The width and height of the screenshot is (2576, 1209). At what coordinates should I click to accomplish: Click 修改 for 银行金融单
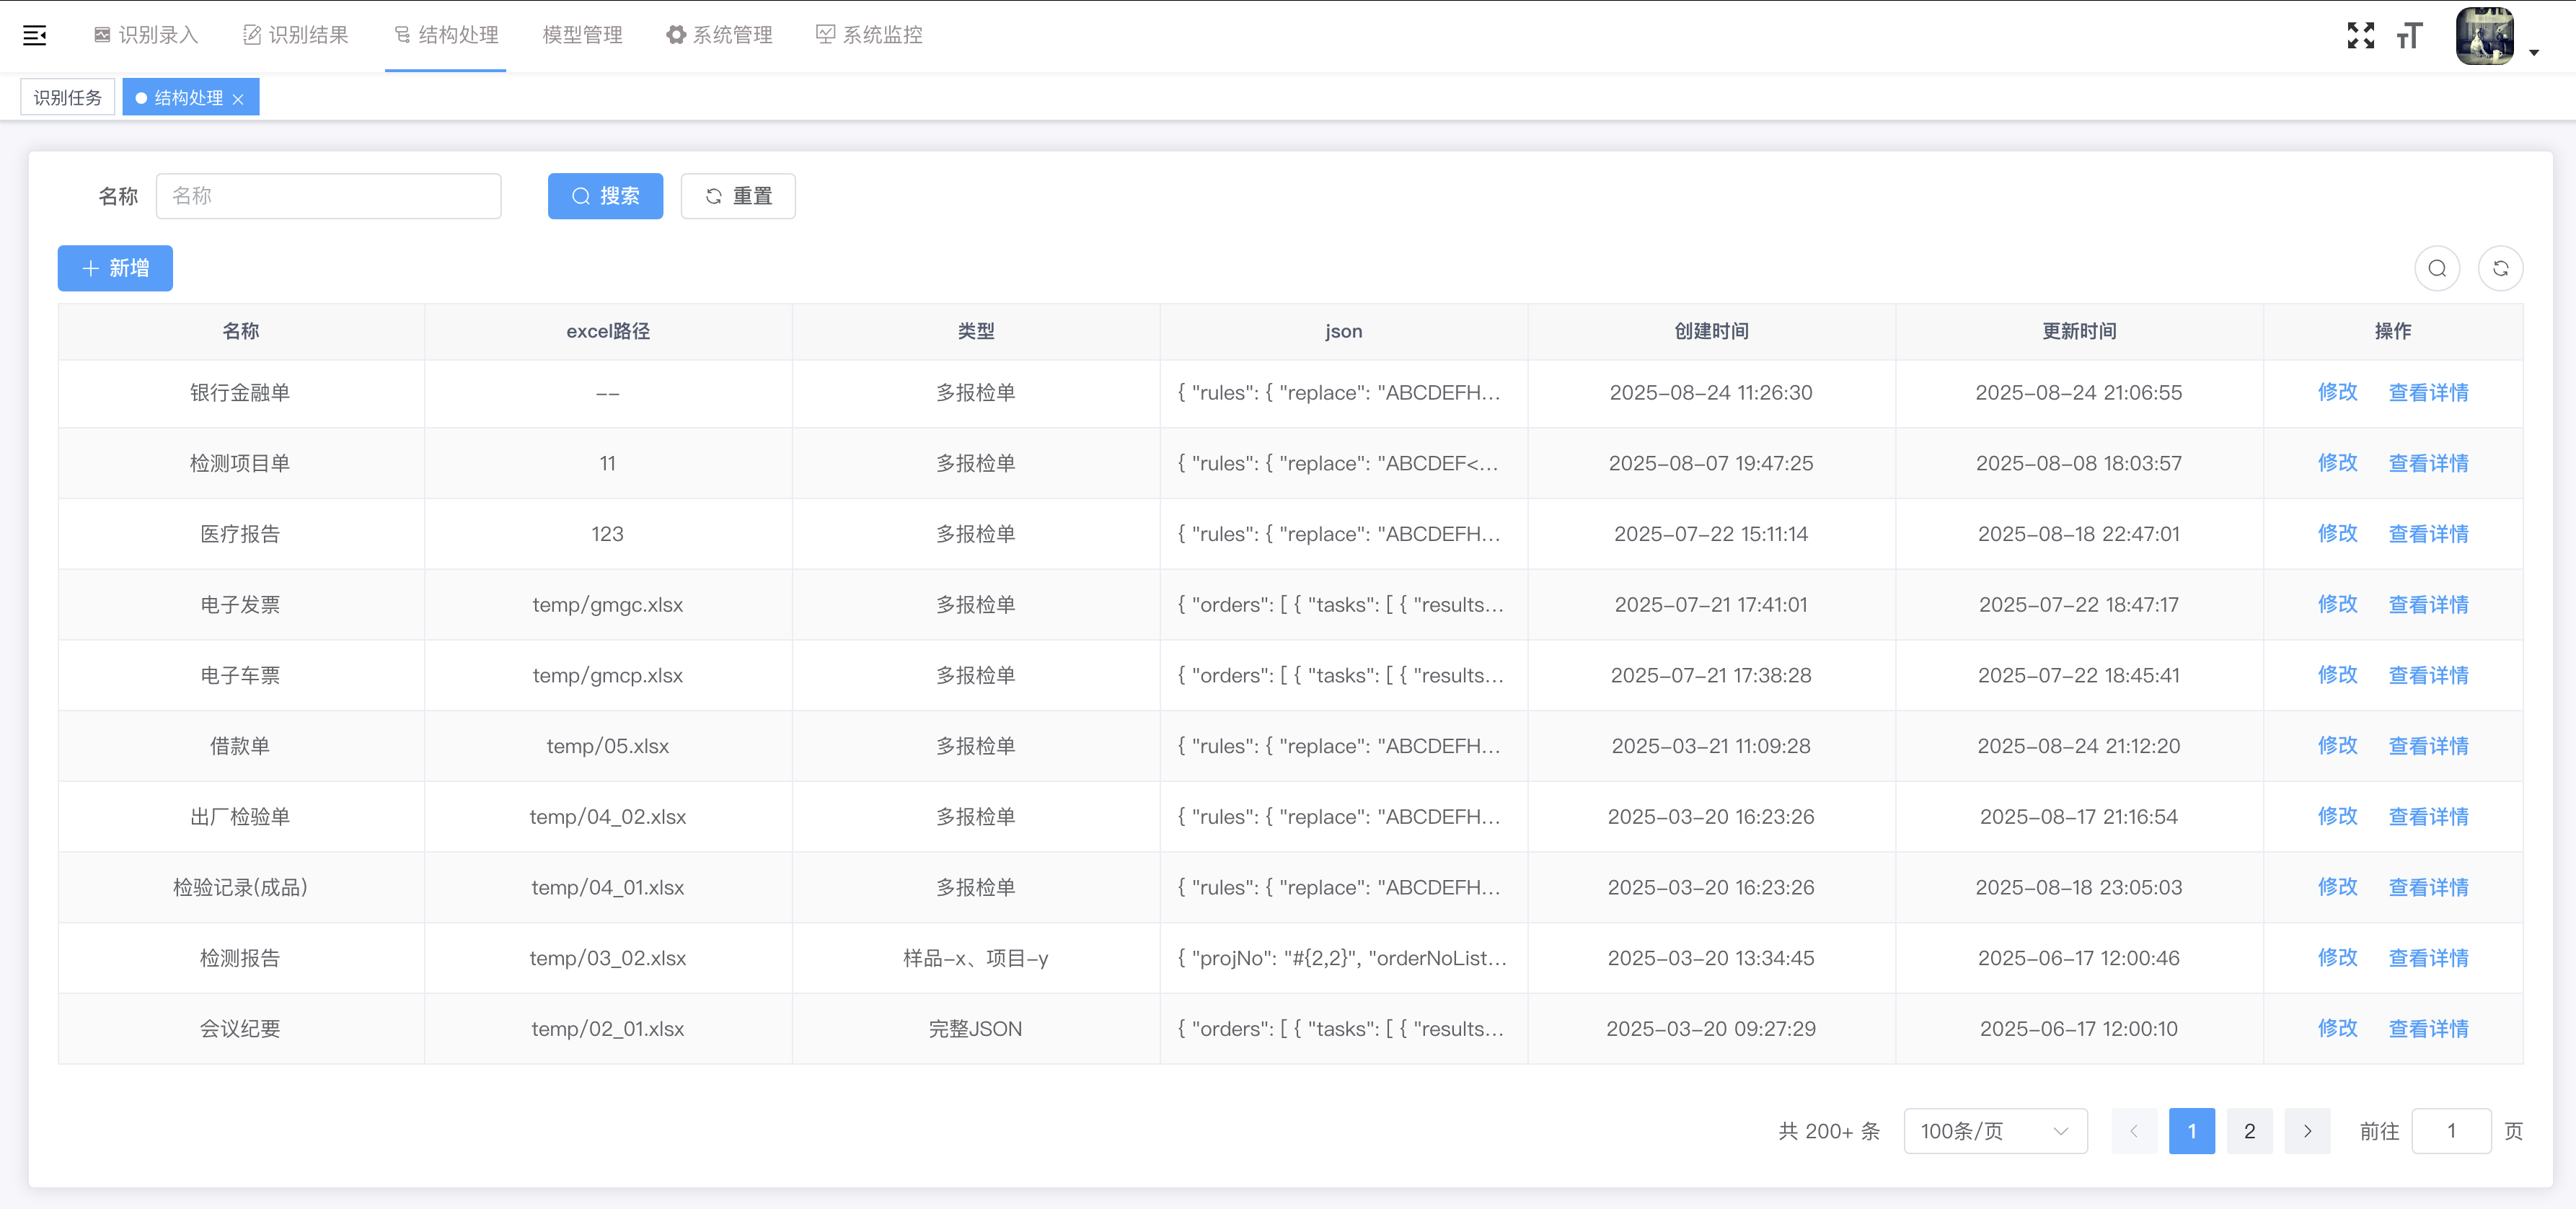tap(2337, 392)
